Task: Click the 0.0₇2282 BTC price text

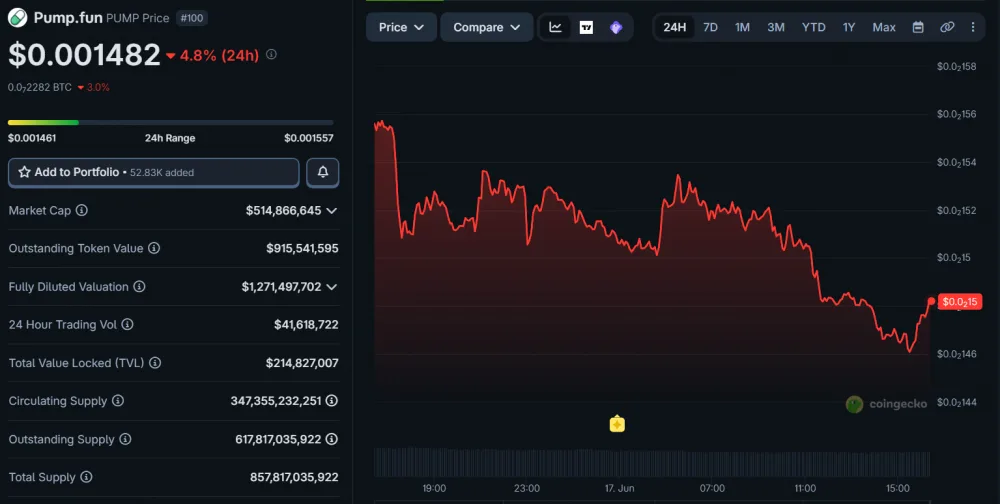Action: 40,87
